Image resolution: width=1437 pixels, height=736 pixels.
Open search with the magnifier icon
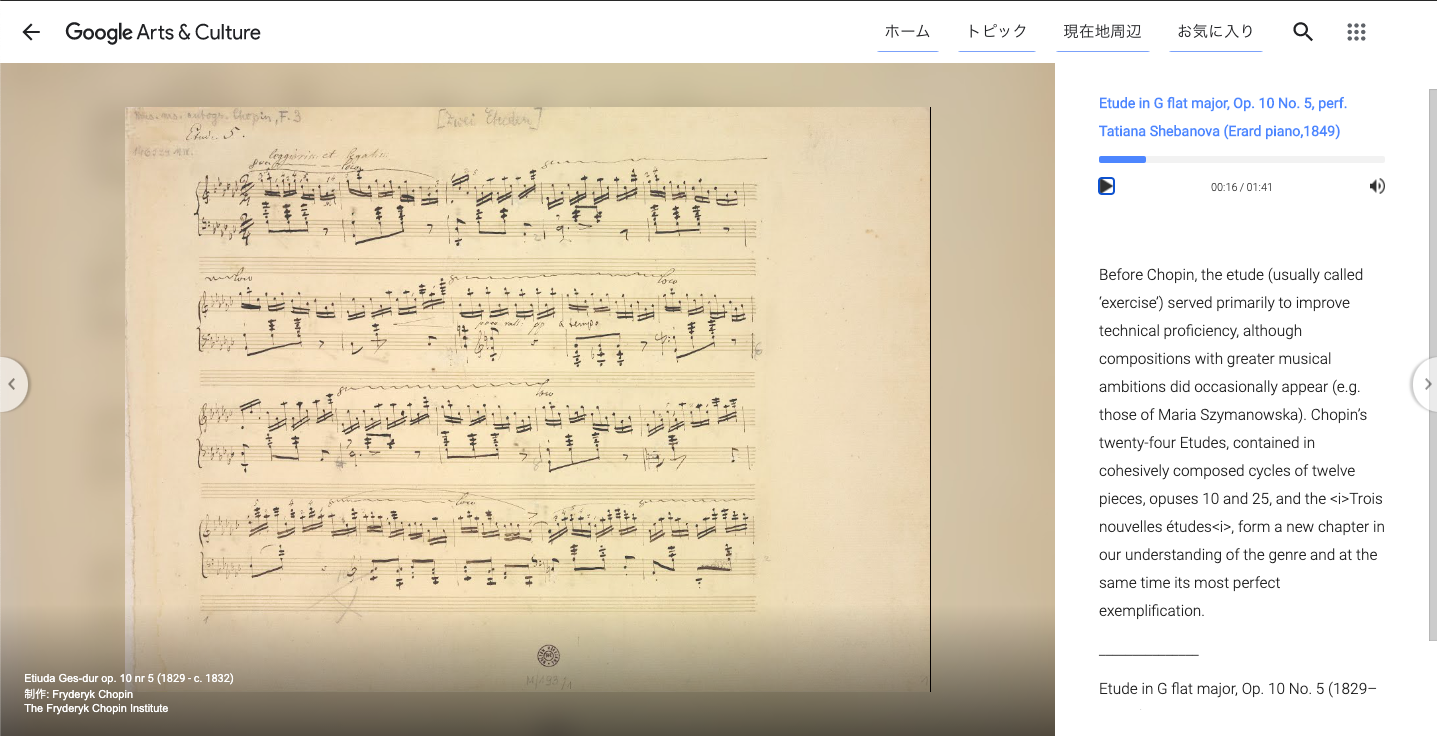(1303, 32)
